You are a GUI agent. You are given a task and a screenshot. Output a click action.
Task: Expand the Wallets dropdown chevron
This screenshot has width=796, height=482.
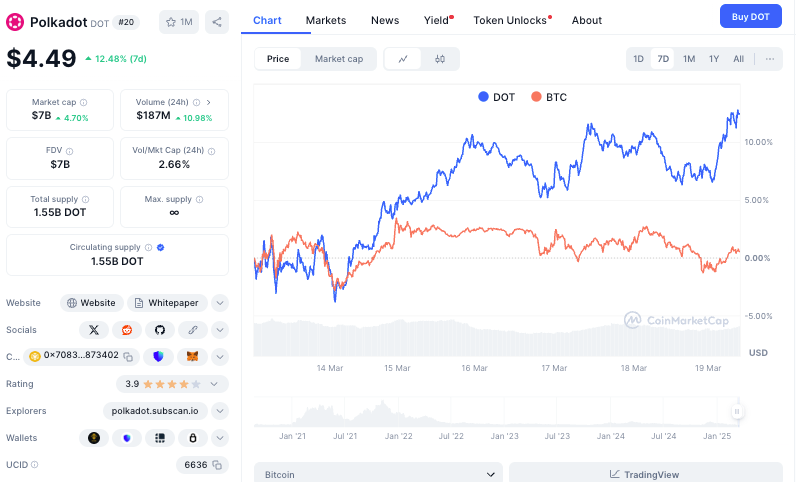(220, 438)
